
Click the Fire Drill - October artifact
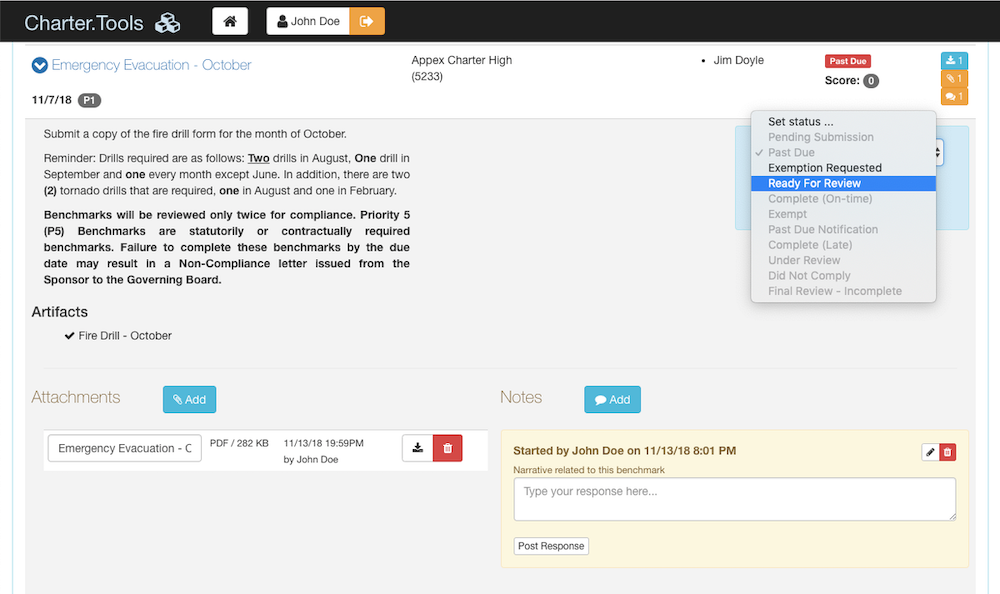click(125, 336)
